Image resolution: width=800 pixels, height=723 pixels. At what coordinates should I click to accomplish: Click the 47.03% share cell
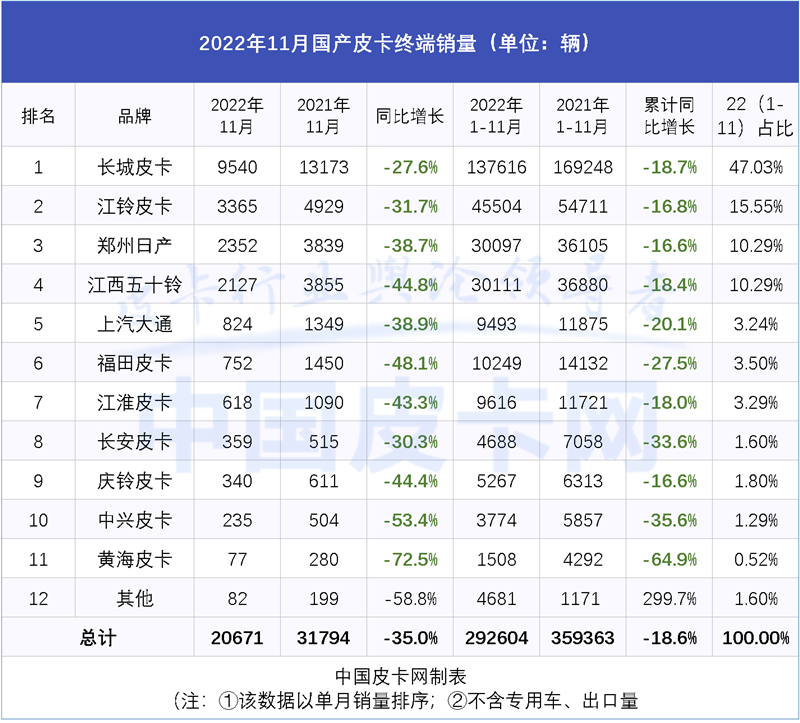(756, 167)
